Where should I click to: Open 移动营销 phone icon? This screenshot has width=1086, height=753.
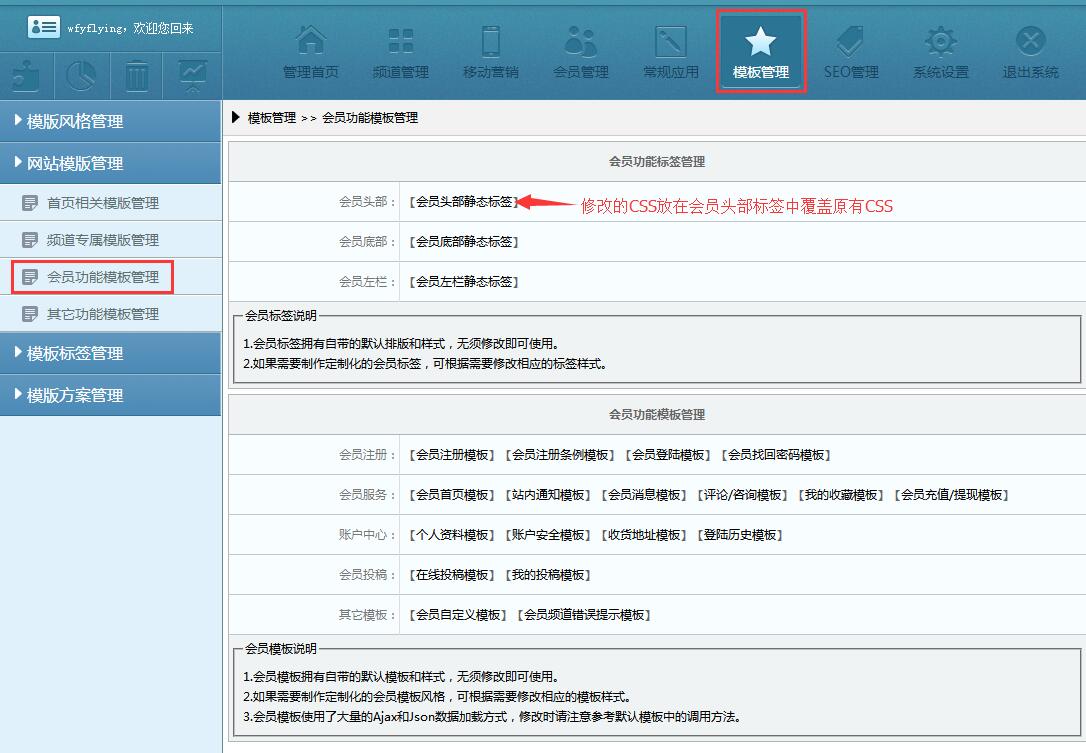tap(491, 42)
